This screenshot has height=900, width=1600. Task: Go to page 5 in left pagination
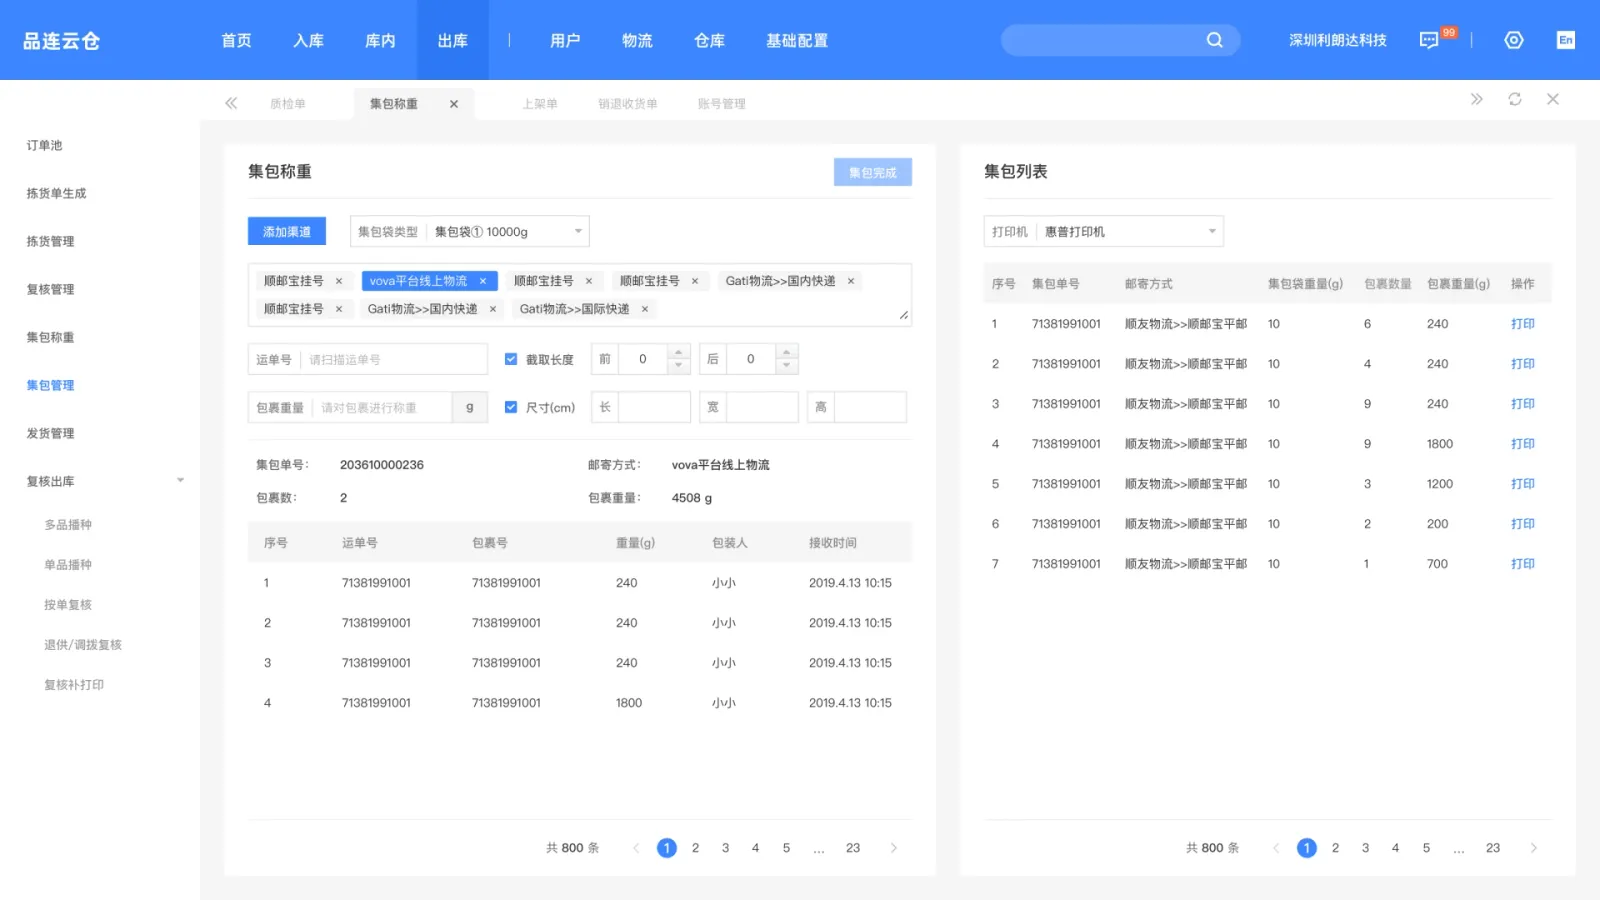pos(787,848)
